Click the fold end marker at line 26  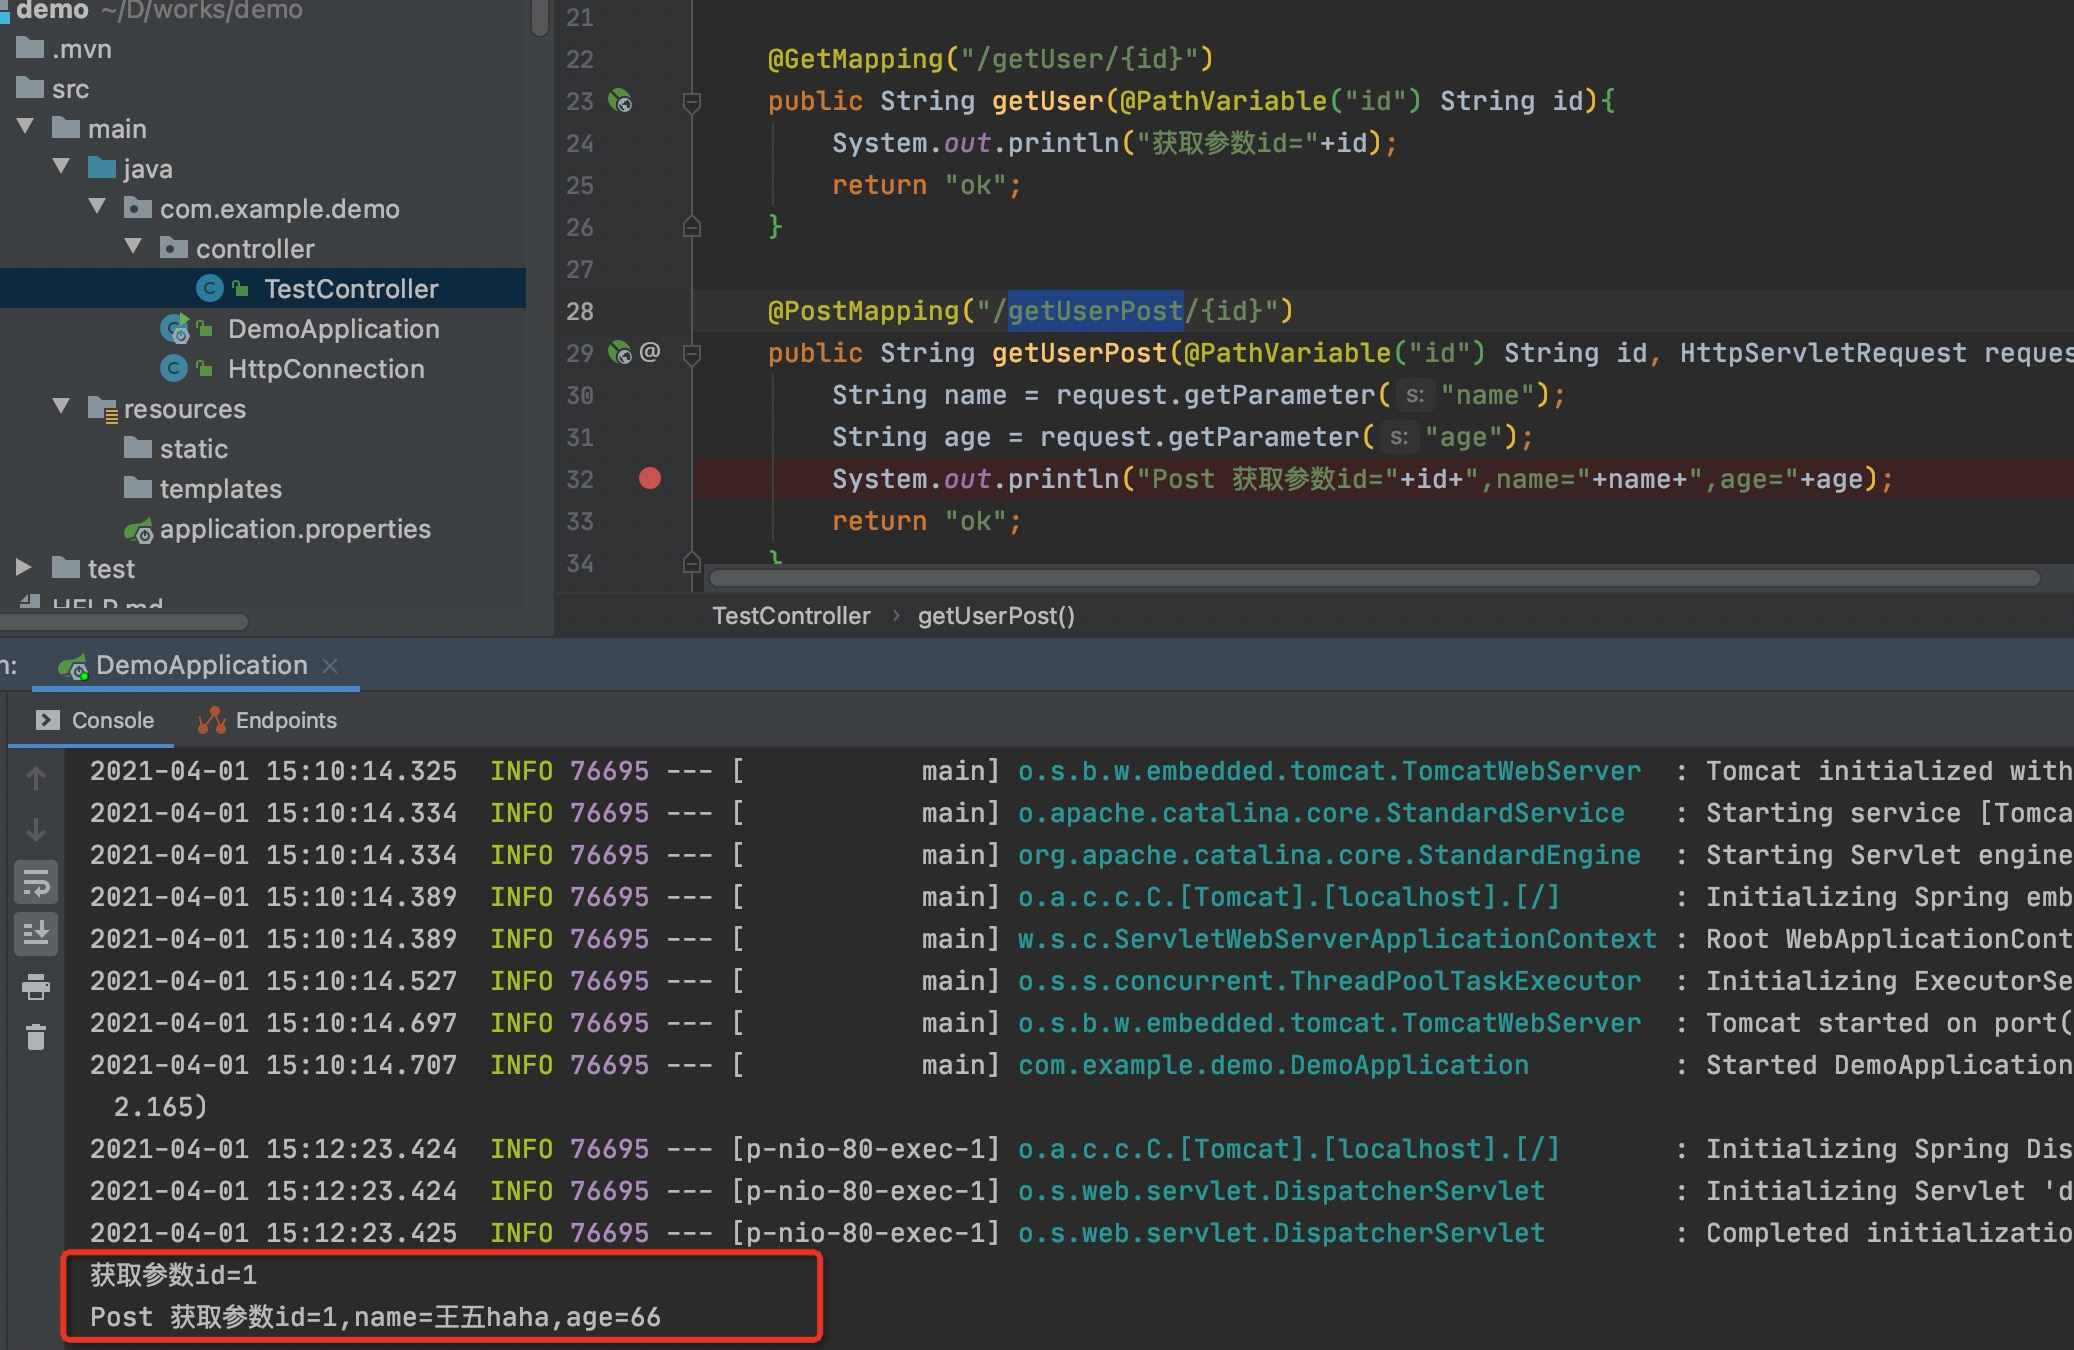[x=691, y=227]
